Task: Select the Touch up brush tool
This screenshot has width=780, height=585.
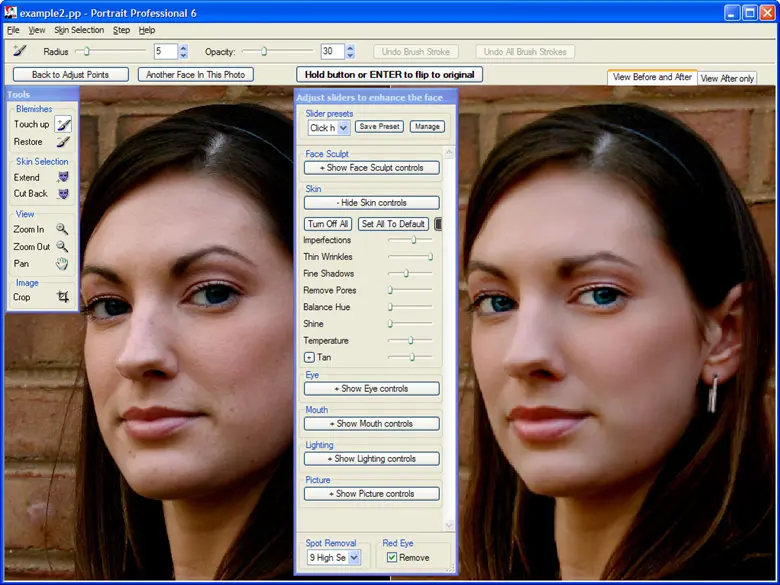Action: tap(63, 125)
